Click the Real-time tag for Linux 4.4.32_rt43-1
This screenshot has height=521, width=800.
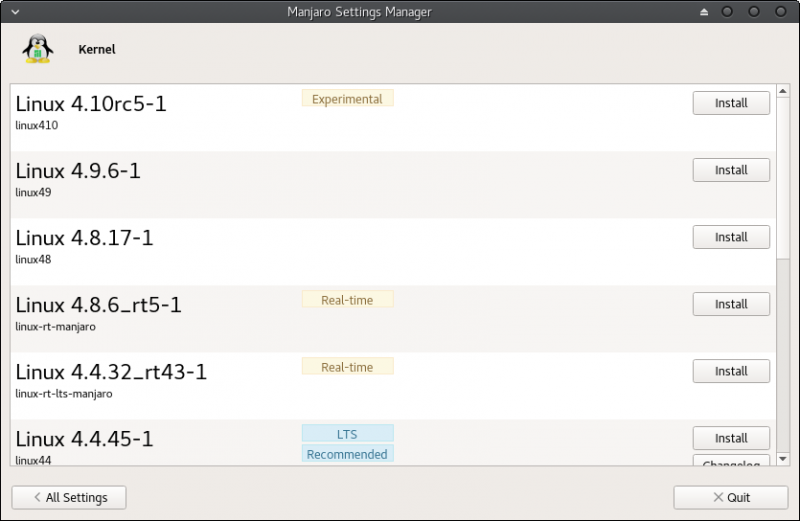(347, 366)
